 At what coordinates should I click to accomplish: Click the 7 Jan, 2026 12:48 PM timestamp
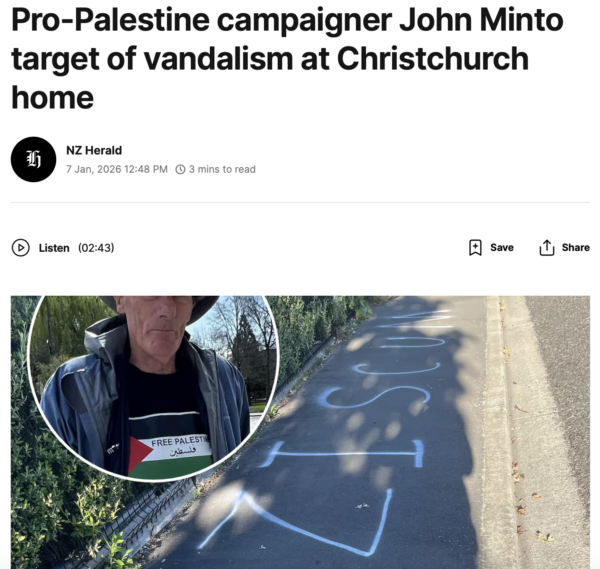point(117,169)
